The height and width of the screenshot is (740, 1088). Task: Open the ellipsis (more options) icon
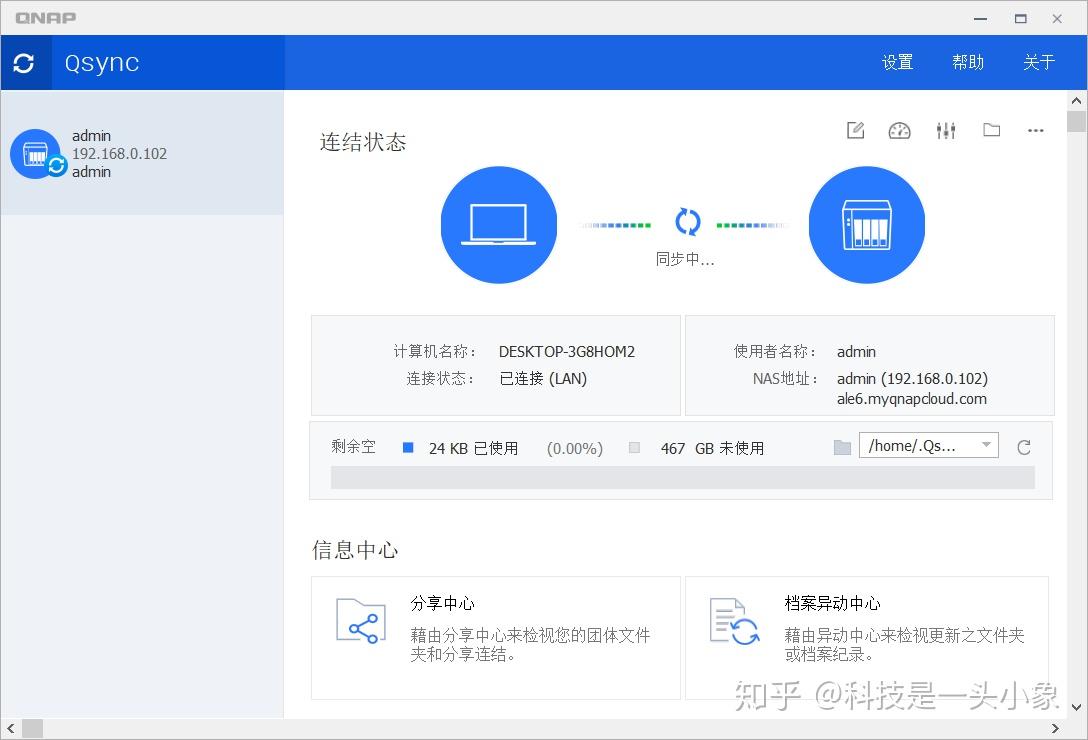click(1035, 131)
